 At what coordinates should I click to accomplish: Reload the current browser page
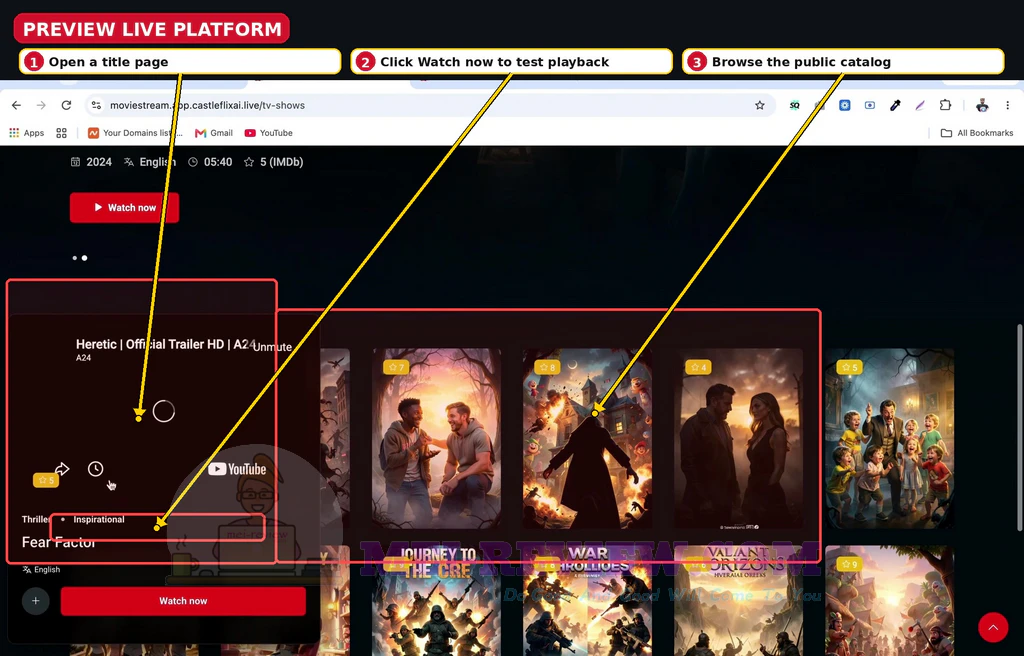(66, 105)
